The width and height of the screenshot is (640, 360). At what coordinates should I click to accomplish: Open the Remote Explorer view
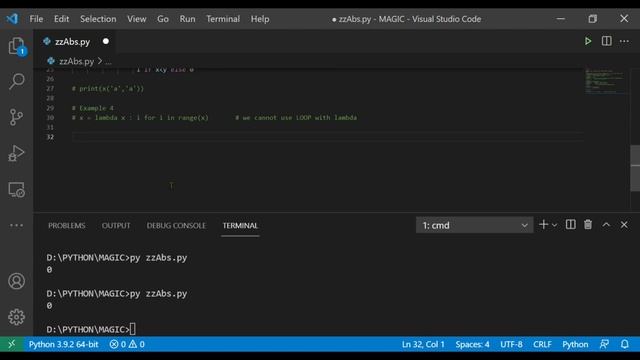click(16, 189)
